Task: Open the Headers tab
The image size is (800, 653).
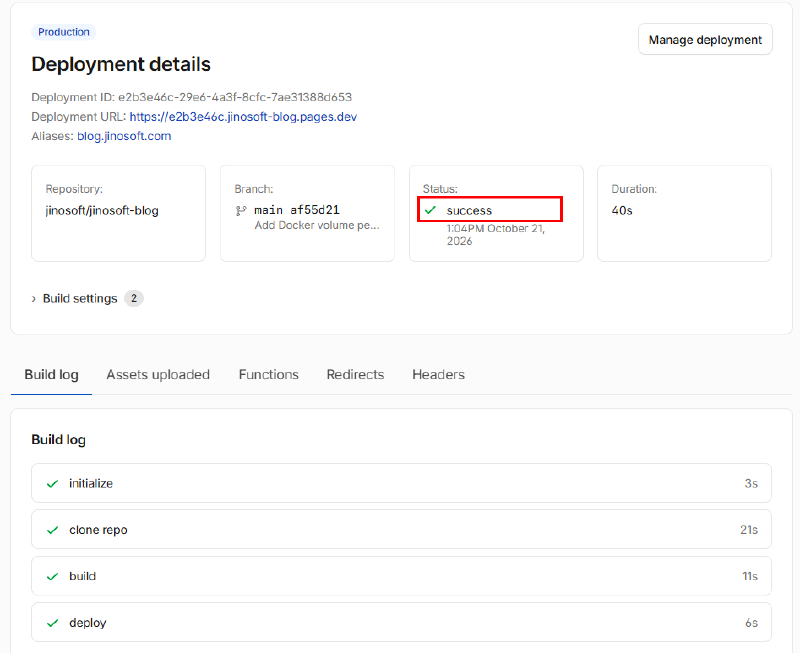Action: point(438,375)
